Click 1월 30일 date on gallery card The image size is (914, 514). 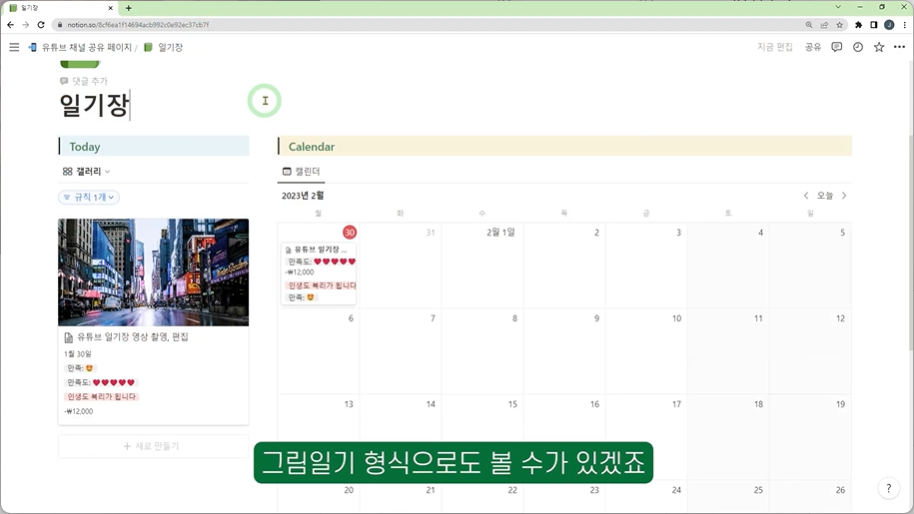(78, 354)
